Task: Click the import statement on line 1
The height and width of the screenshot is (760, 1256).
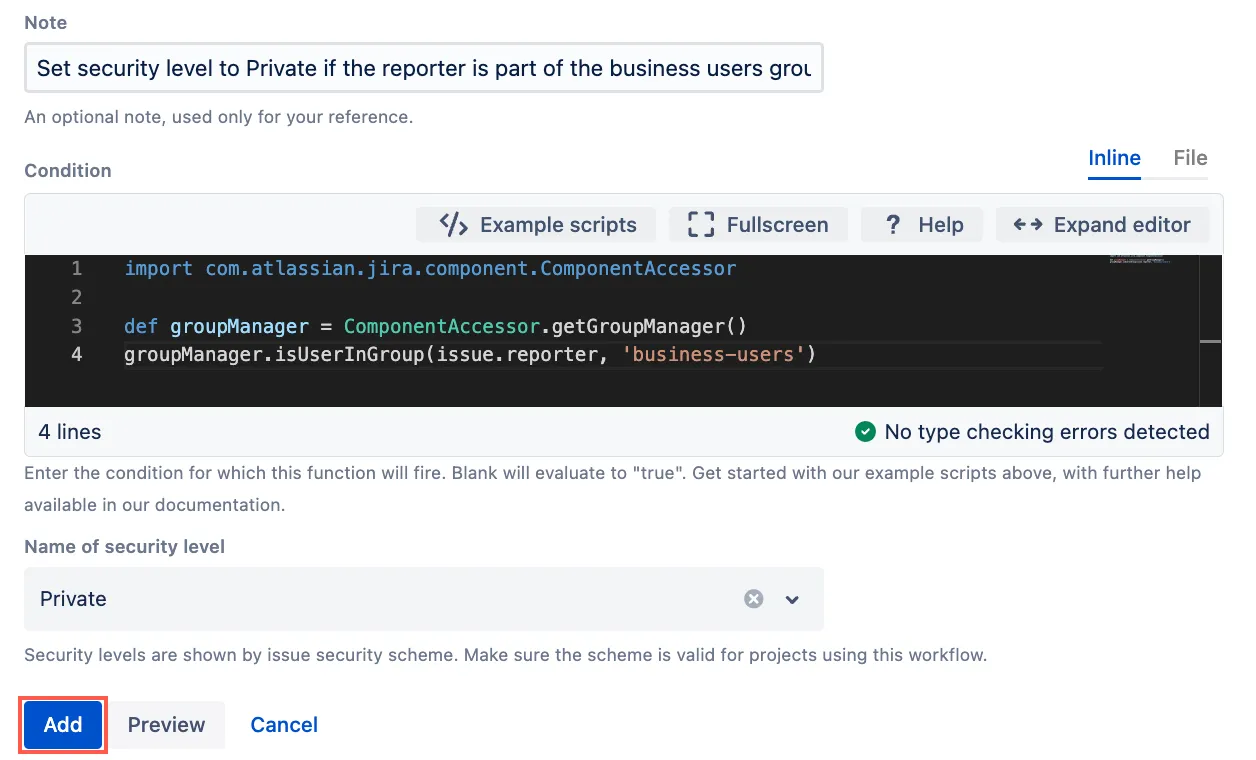Action: [430, 269]
